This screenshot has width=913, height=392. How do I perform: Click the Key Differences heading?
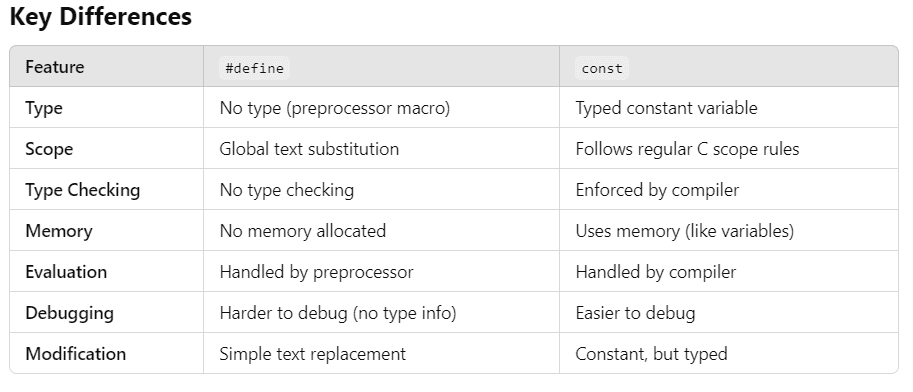click(101, 17)
